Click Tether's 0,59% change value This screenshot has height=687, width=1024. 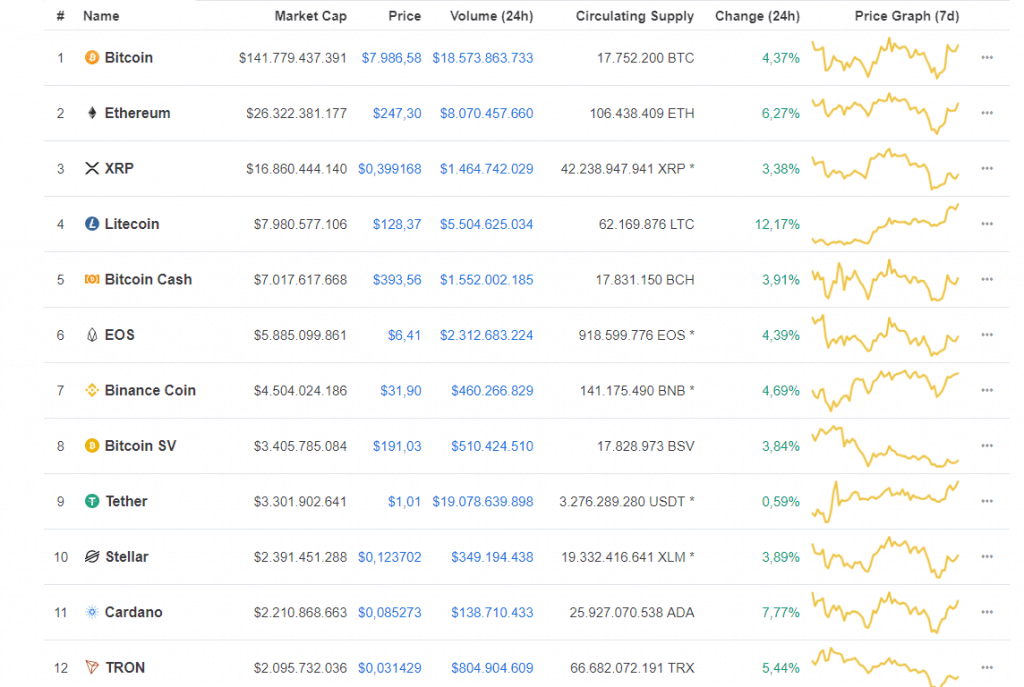780,502
